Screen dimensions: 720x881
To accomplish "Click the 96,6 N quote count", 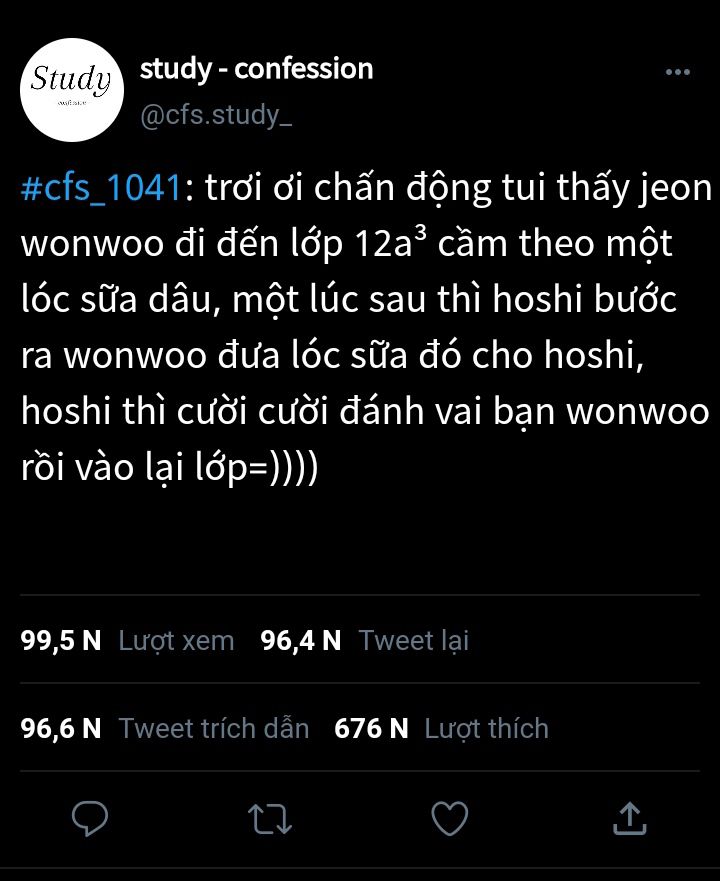I will pos(61,728).
